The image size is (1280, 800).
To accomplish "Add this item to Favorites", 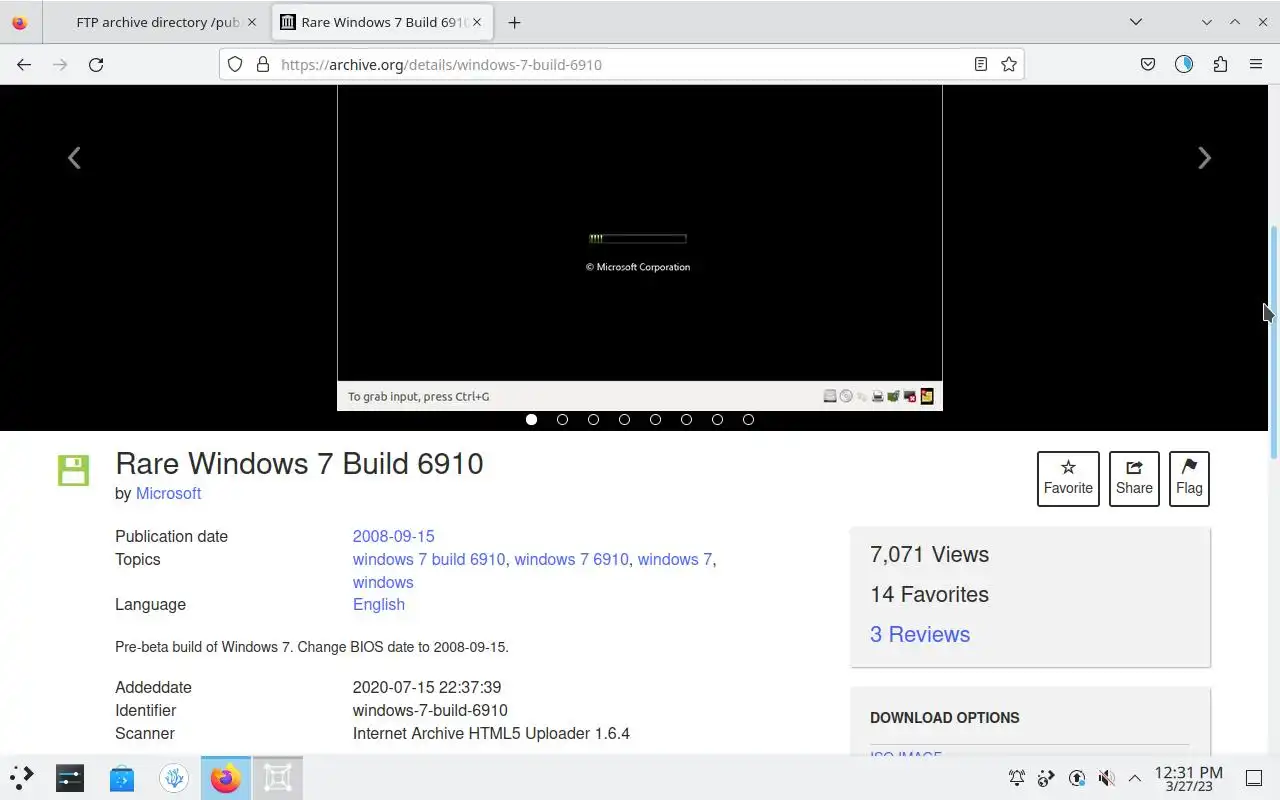I will [1068, 479].
